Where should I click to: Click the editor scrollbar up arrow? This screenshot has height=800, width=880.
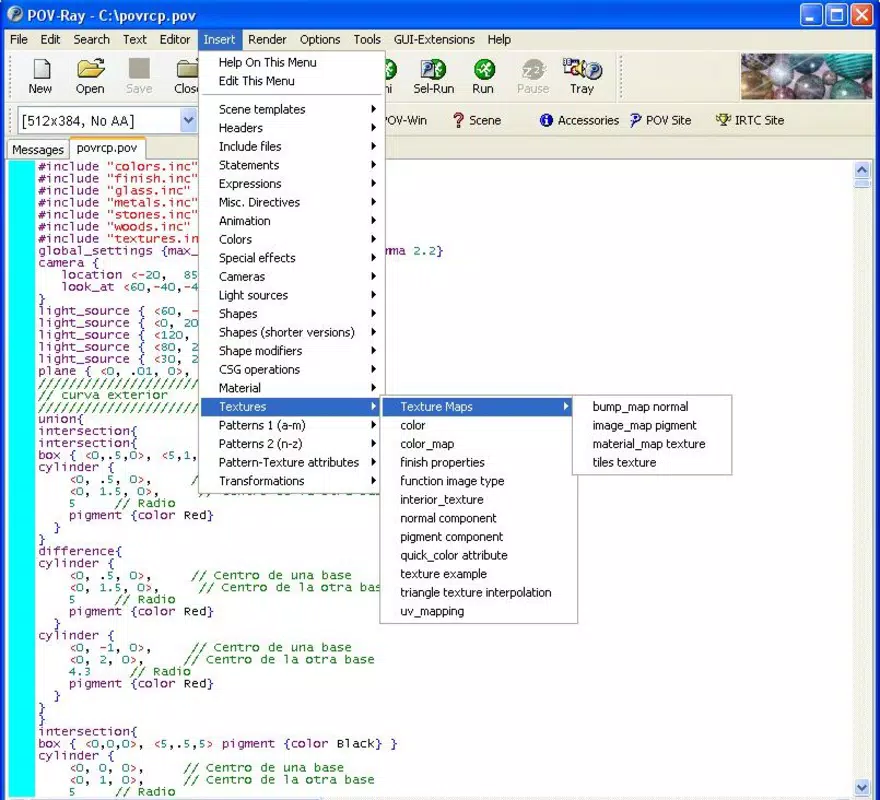point(861,169)
